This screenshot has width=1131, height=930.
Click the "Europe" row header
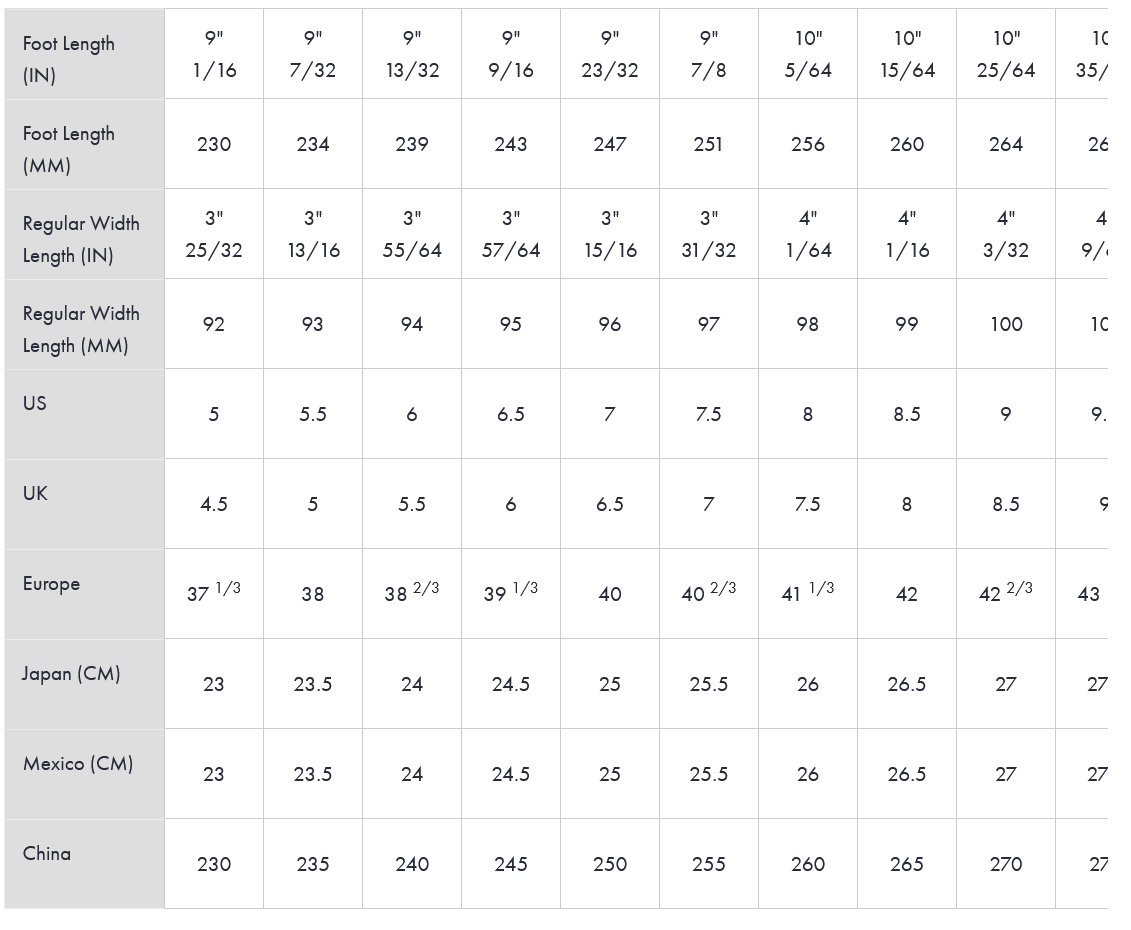pos(51,583)
